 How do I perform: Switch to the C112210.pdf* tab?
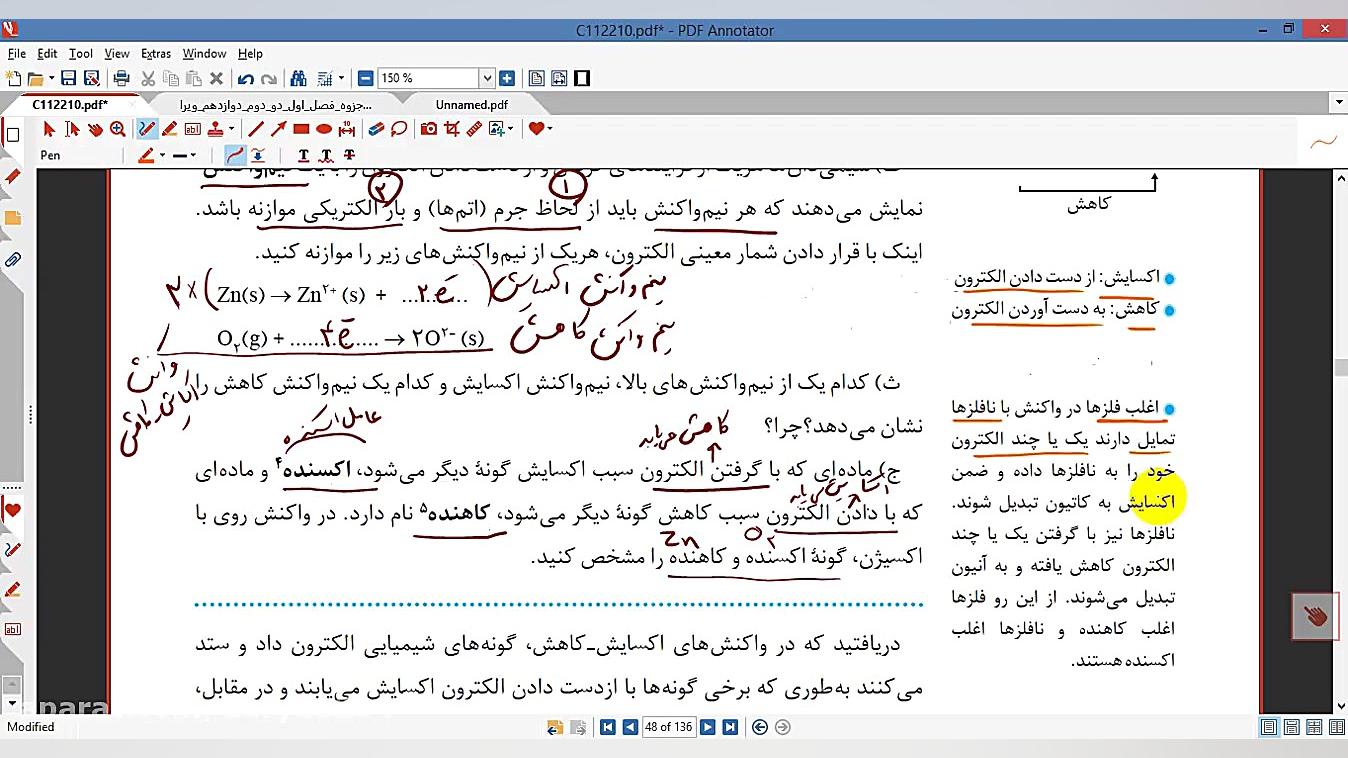point(70,104)
